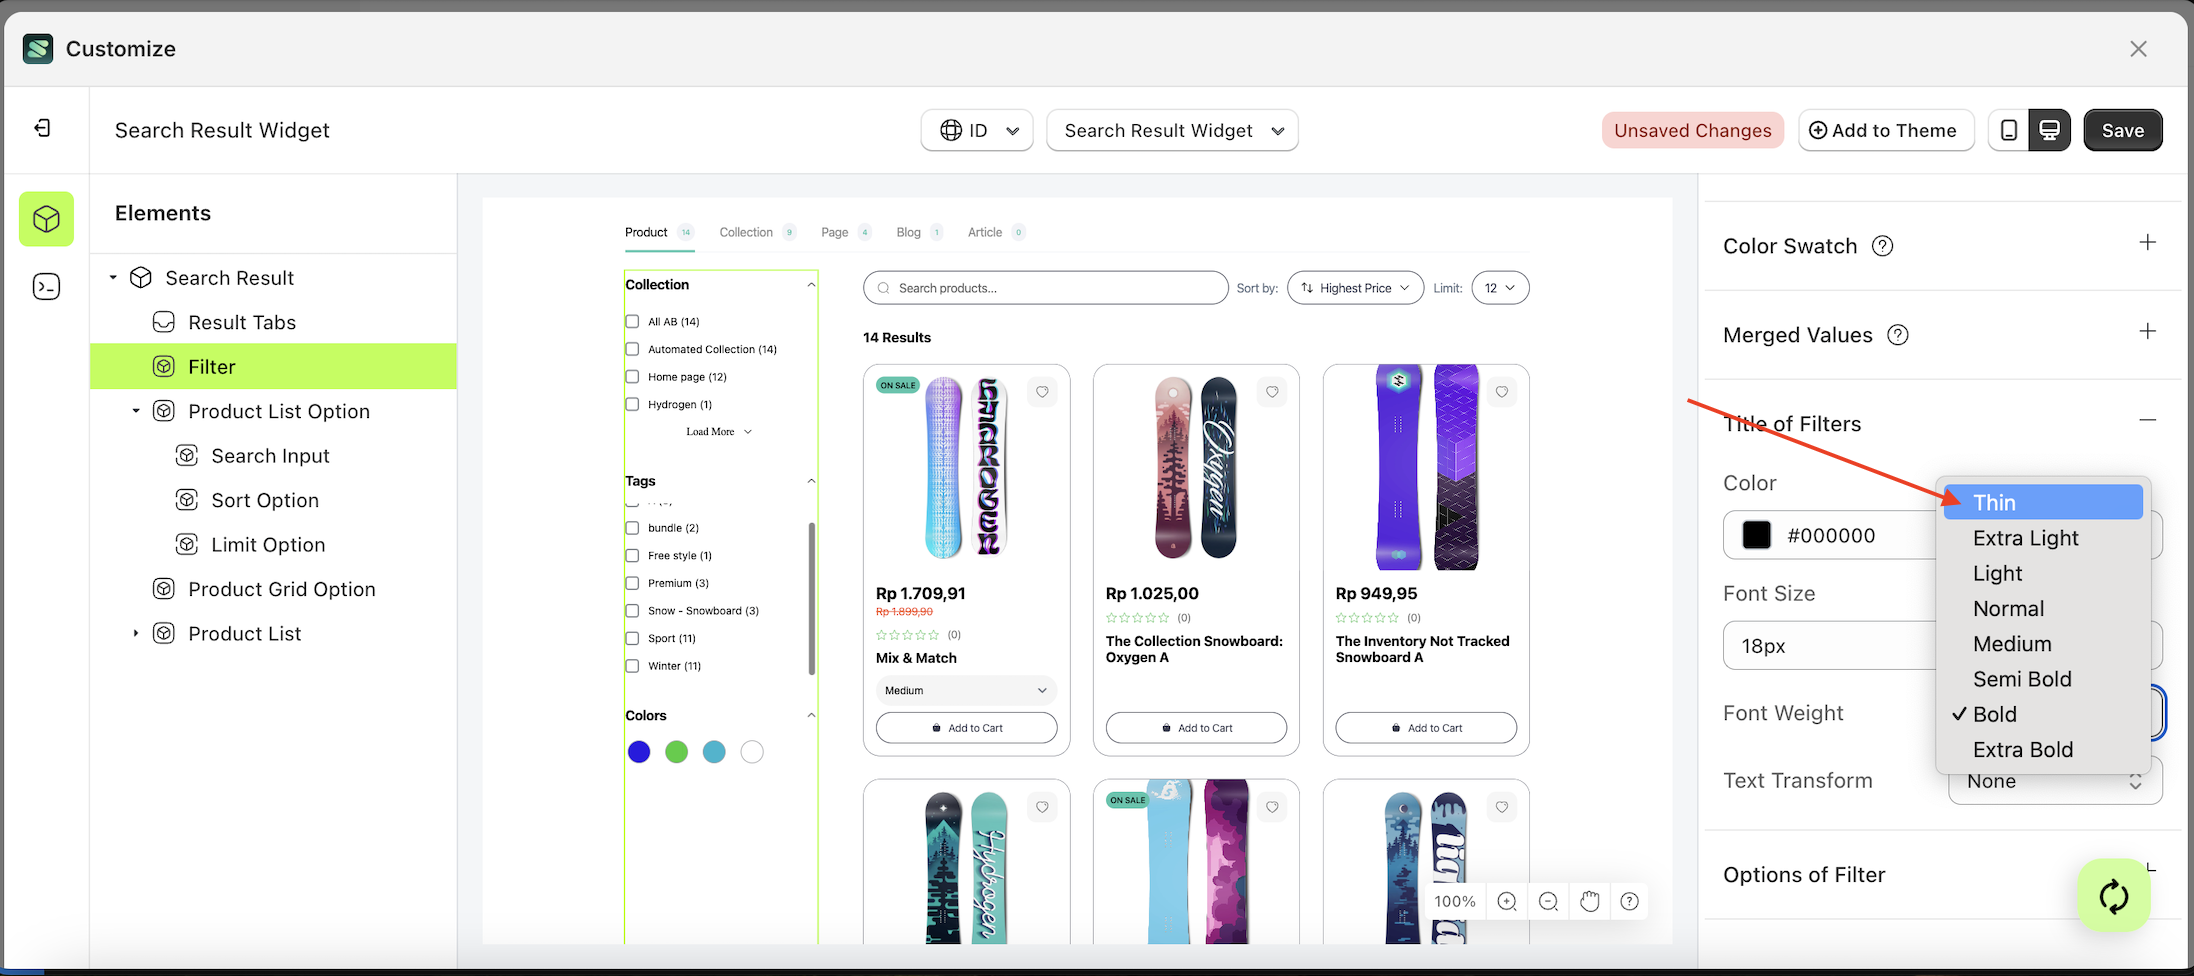Image resolution: width=2194 pixels, height=976 pixels.
Task: Switch to mobile preview icon
Action: pos(2009,130)
